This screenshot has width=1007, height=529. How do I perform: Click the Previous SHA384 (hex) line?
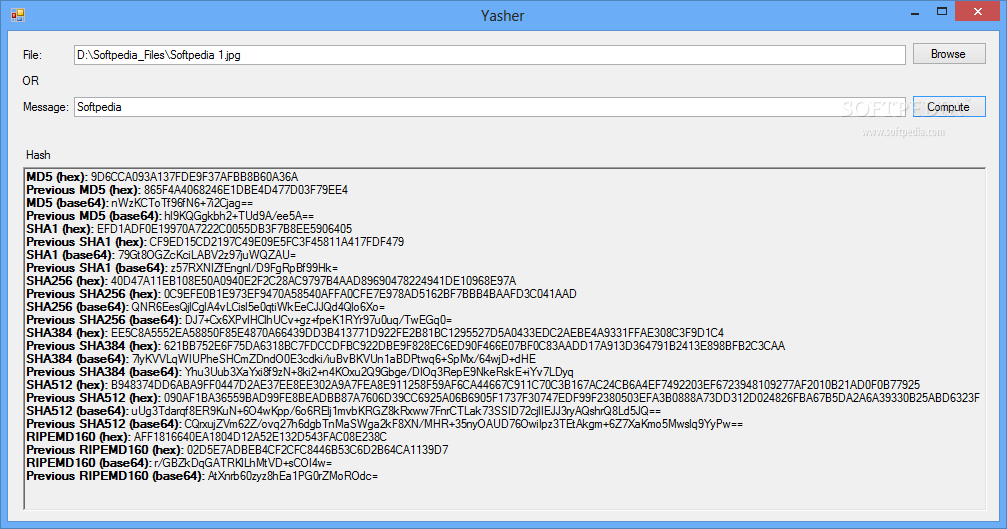(406, 346)
